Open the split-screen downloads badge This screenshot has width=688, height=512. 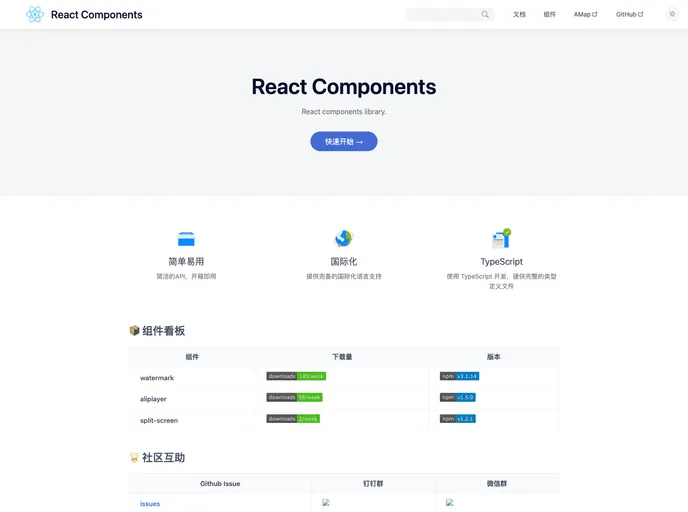[x=293, y=419]
